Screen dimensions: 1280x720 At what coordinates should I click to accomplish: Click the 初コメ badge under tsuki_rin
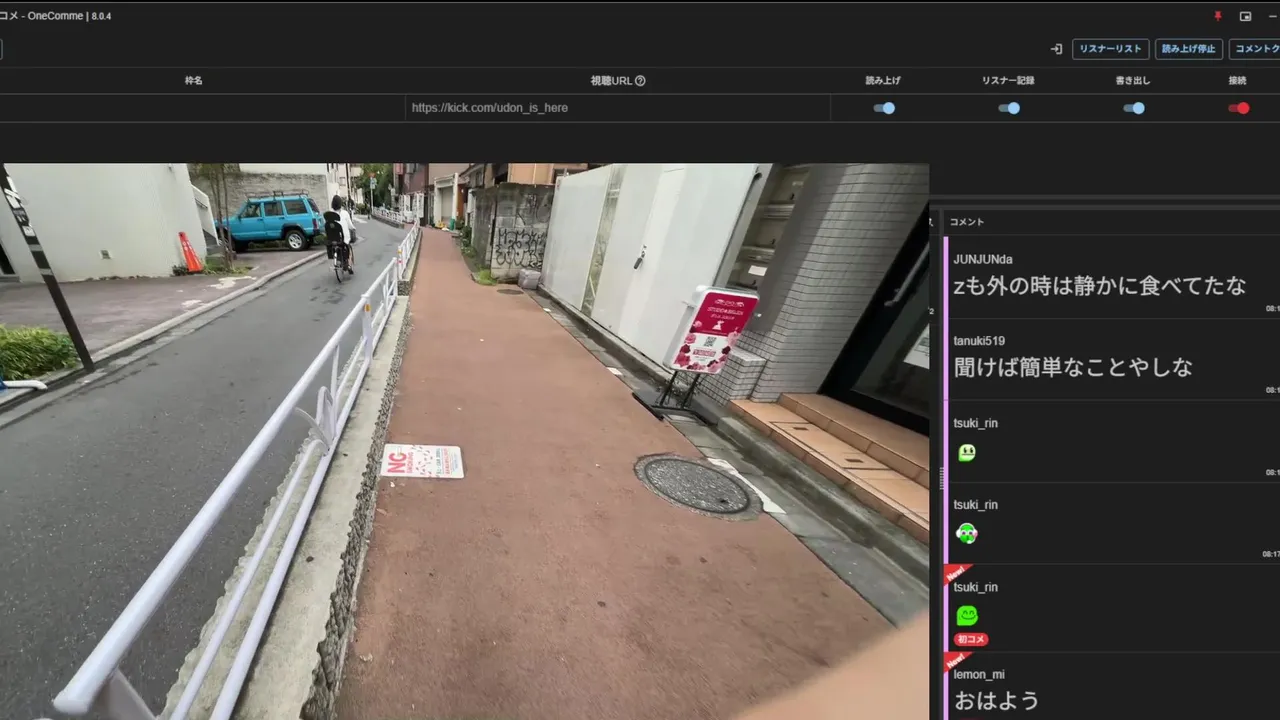point(971,639)
